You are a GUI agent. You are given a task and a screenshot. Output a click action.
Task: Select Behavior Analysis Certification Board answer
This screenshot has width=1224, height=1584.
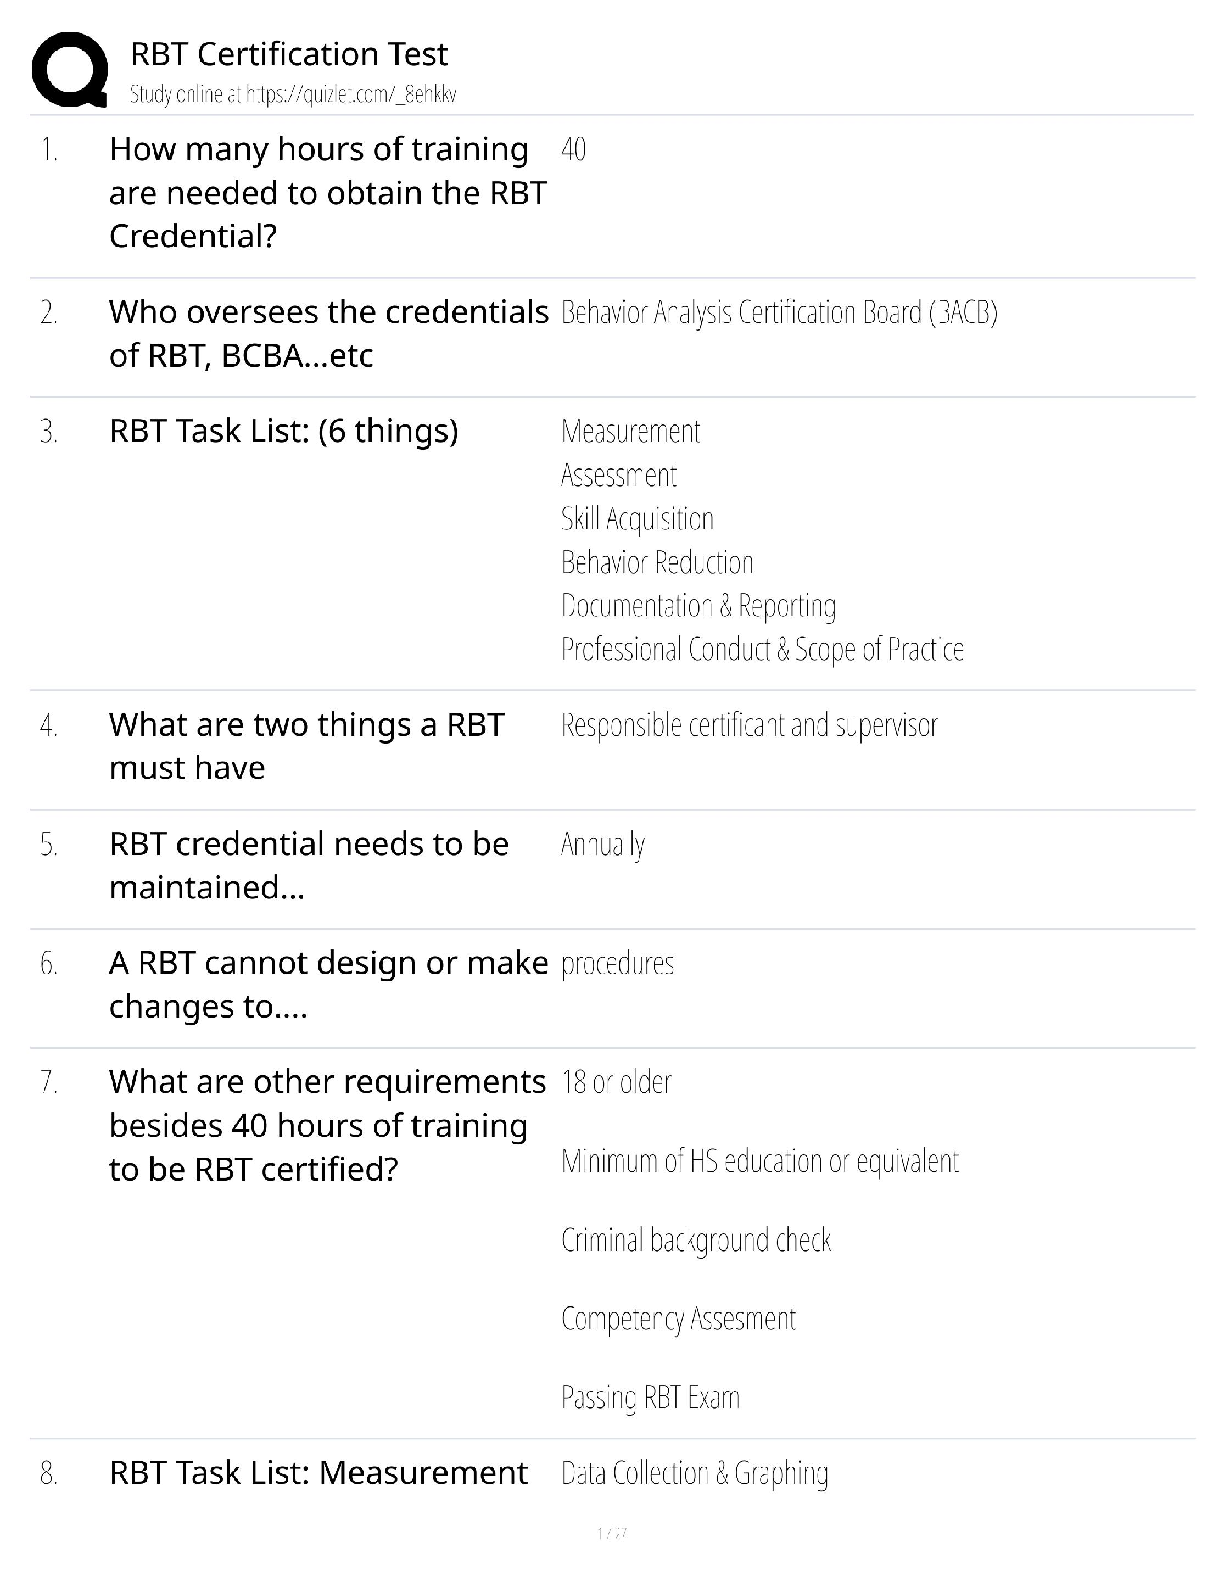(x=778, y=313)
